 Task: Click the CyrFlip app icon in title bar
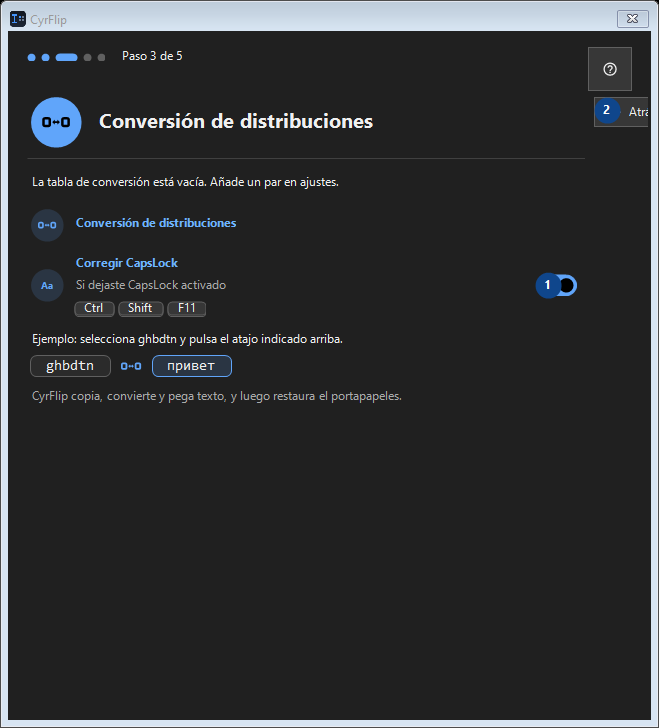18,19
